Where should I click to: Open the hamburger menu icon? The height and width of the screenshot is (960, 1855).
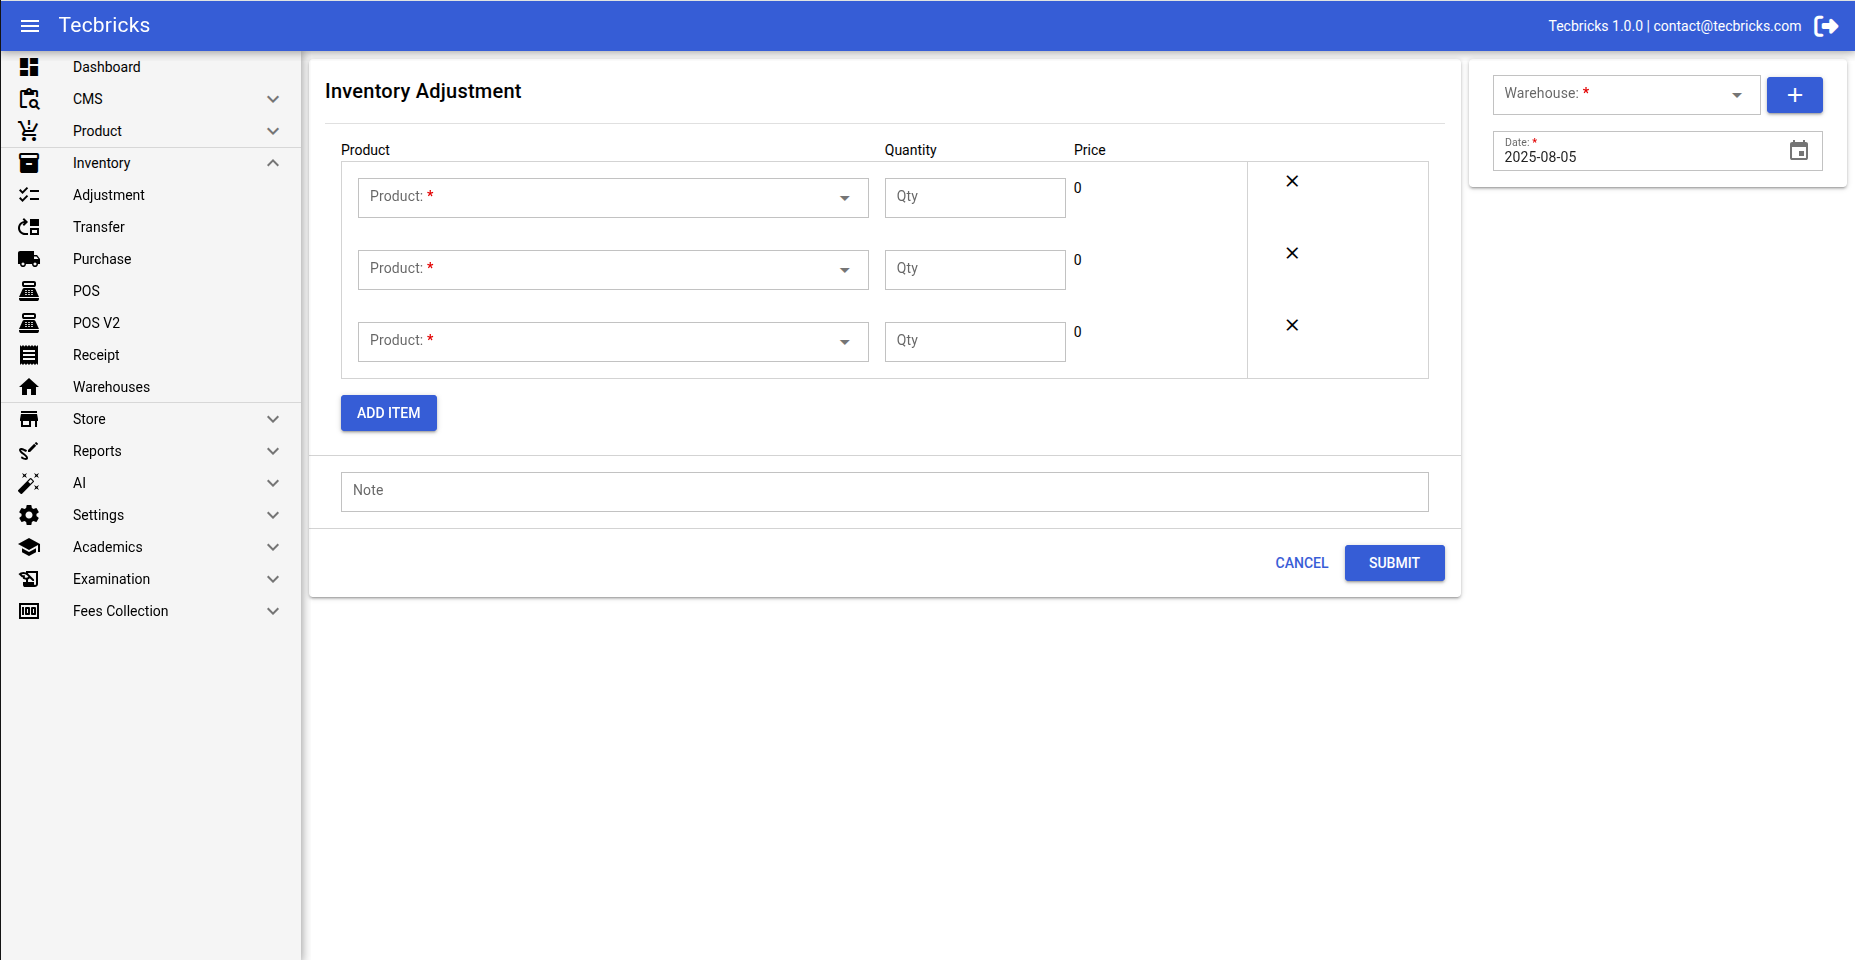click(30, 26)
